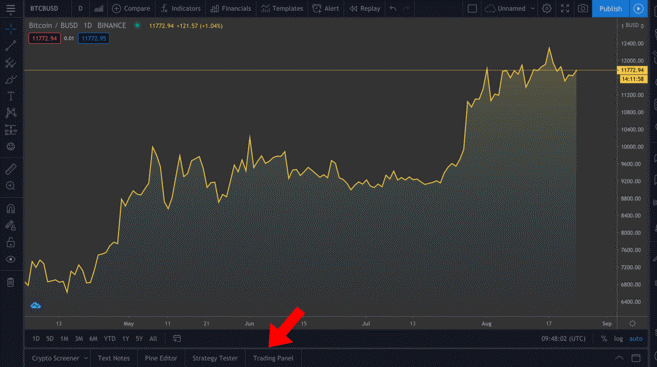Open the Trading Panel tab

pyautogui.click(x=273, y=358)
